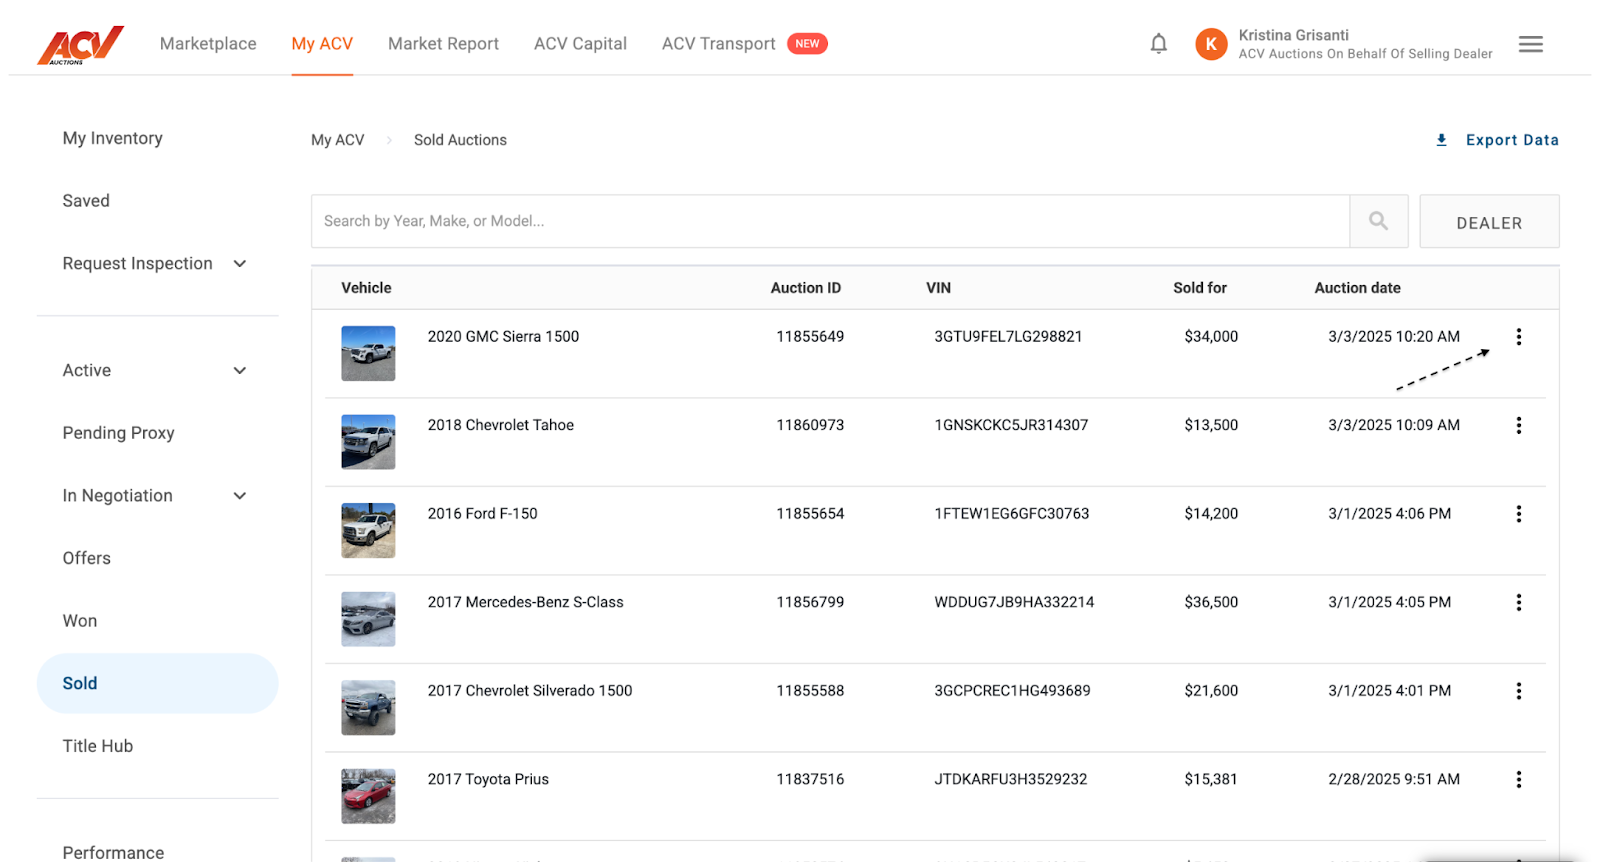Open options for 2020 GMC Sierra 1500
Viewport: 1600px width, 862px height.
1518,337
